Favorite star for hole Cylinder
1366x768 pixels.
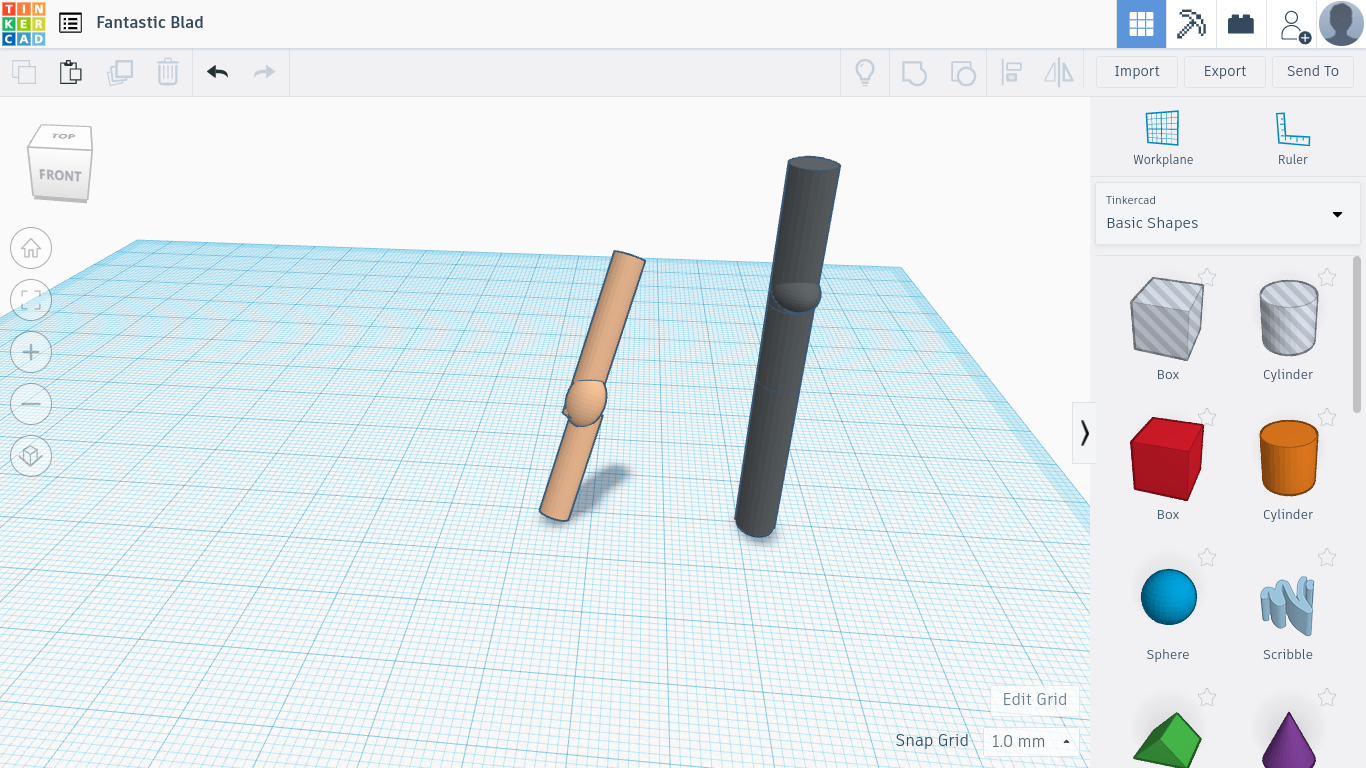click(1327, 277)
